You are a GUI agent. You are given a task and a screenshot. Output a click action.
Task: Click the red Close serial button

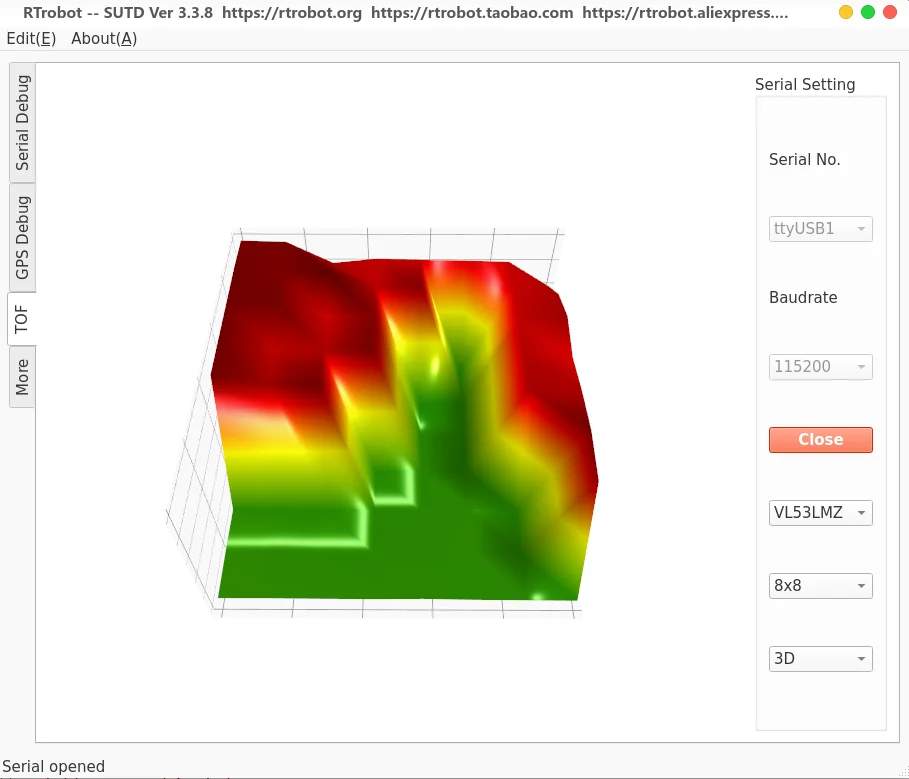coord(820,440)
